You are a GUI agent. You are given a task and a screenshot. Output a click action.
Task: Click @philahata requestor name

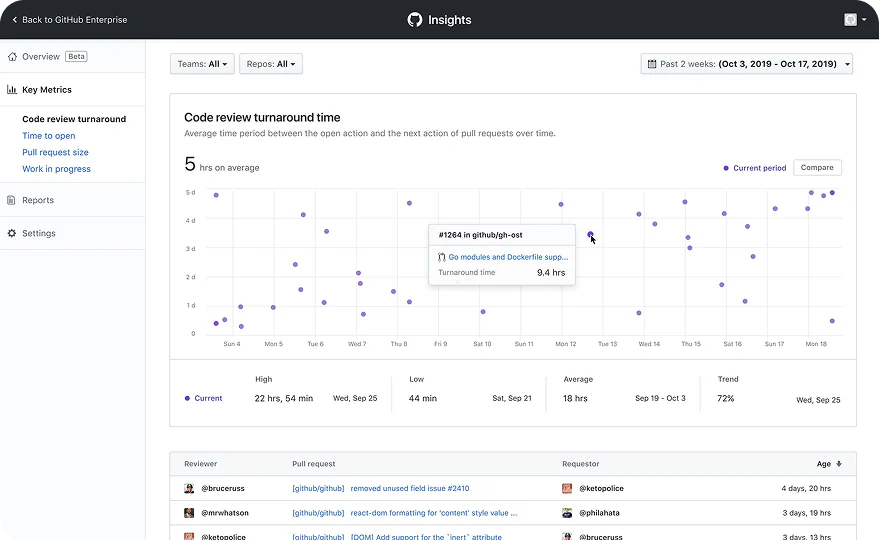point(599,513)
